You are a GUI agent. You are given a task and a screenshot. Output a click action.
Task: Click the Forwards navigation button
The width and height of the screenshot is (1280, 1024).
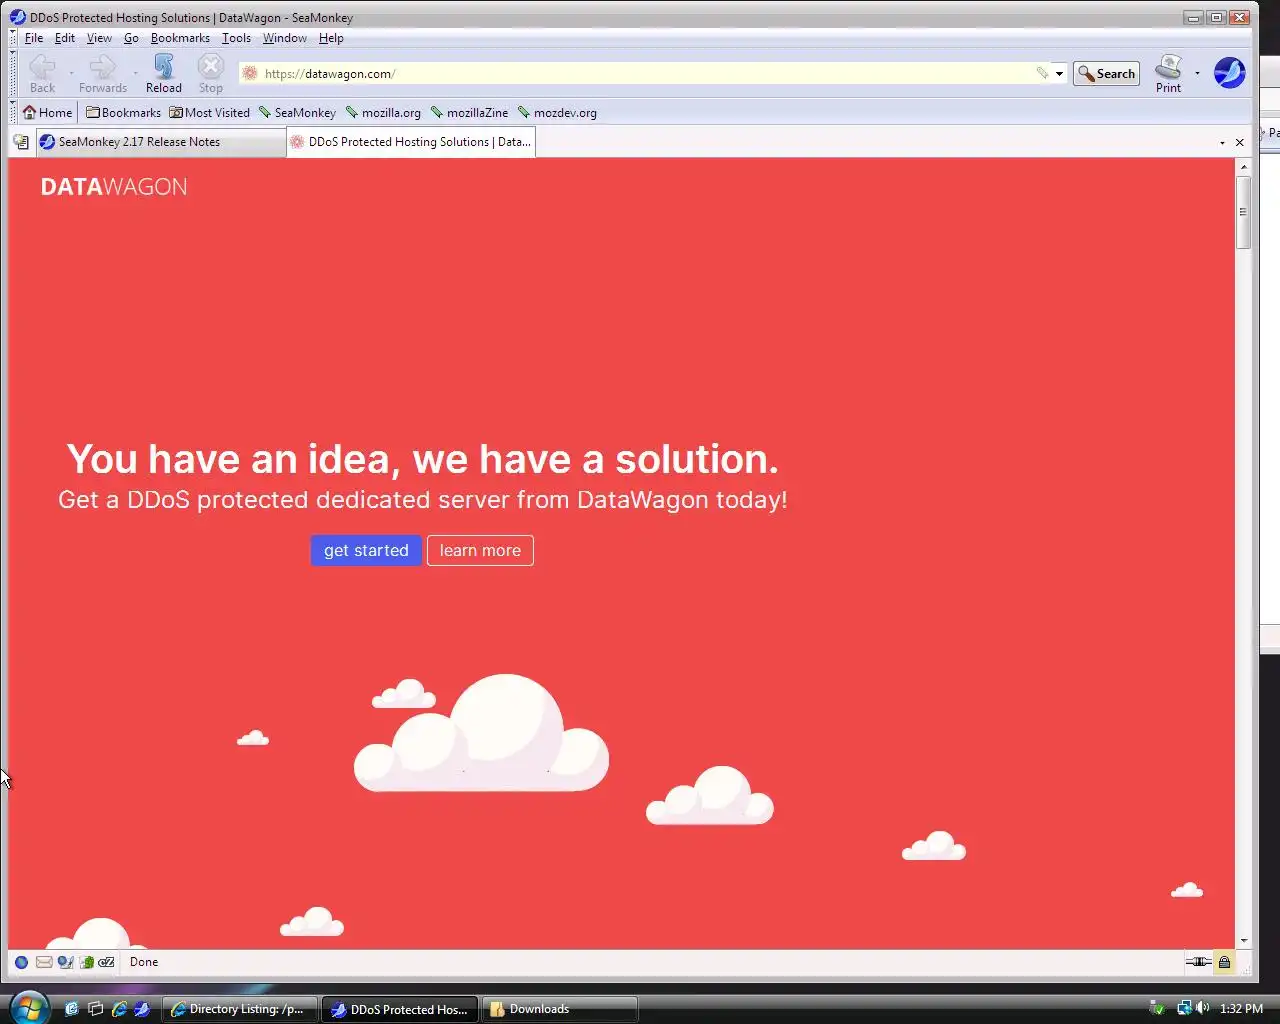[x=102, y=74]
